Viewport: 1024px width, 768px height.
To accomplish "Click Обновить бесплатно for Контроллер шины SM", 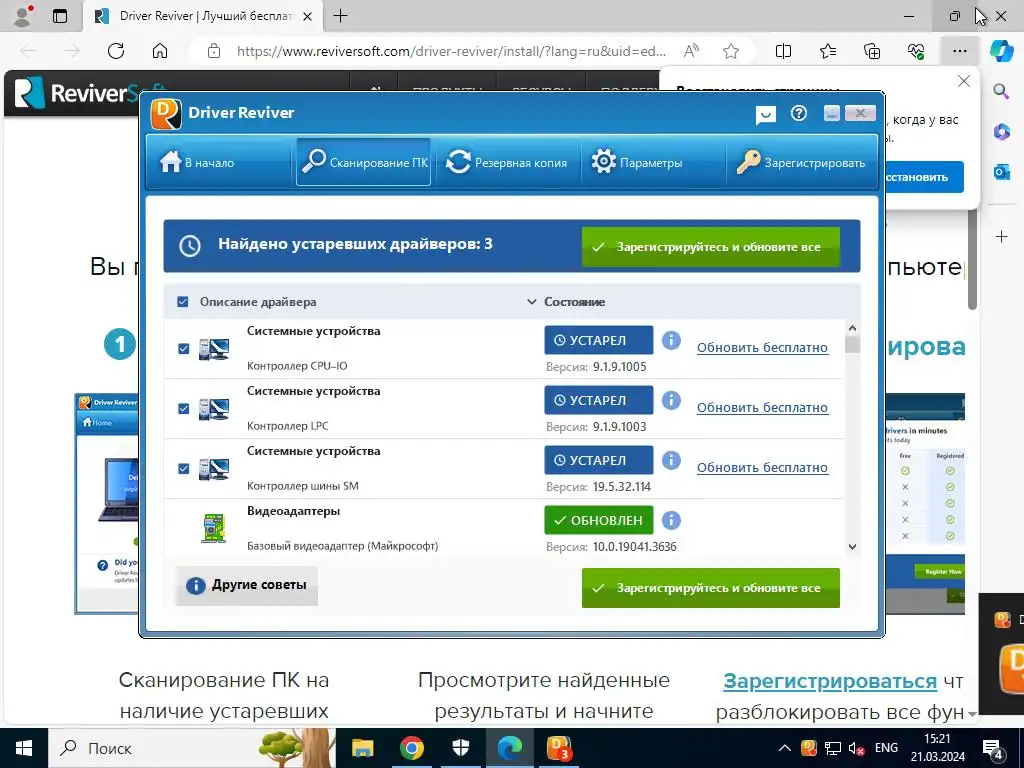I will click(762, 468).
